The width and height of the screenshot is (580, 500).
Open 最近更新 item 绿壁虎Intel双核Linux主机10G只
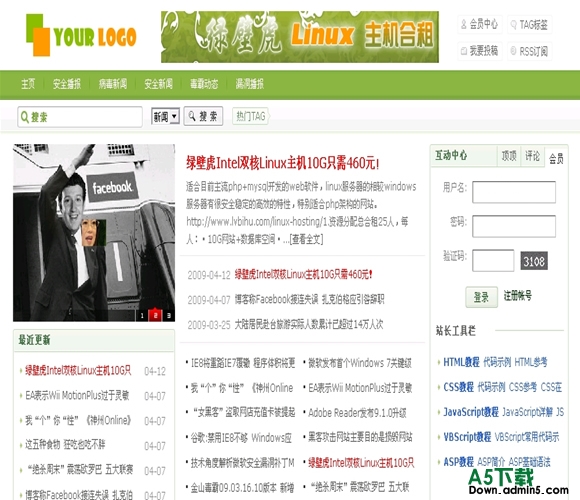coord(78,371)
